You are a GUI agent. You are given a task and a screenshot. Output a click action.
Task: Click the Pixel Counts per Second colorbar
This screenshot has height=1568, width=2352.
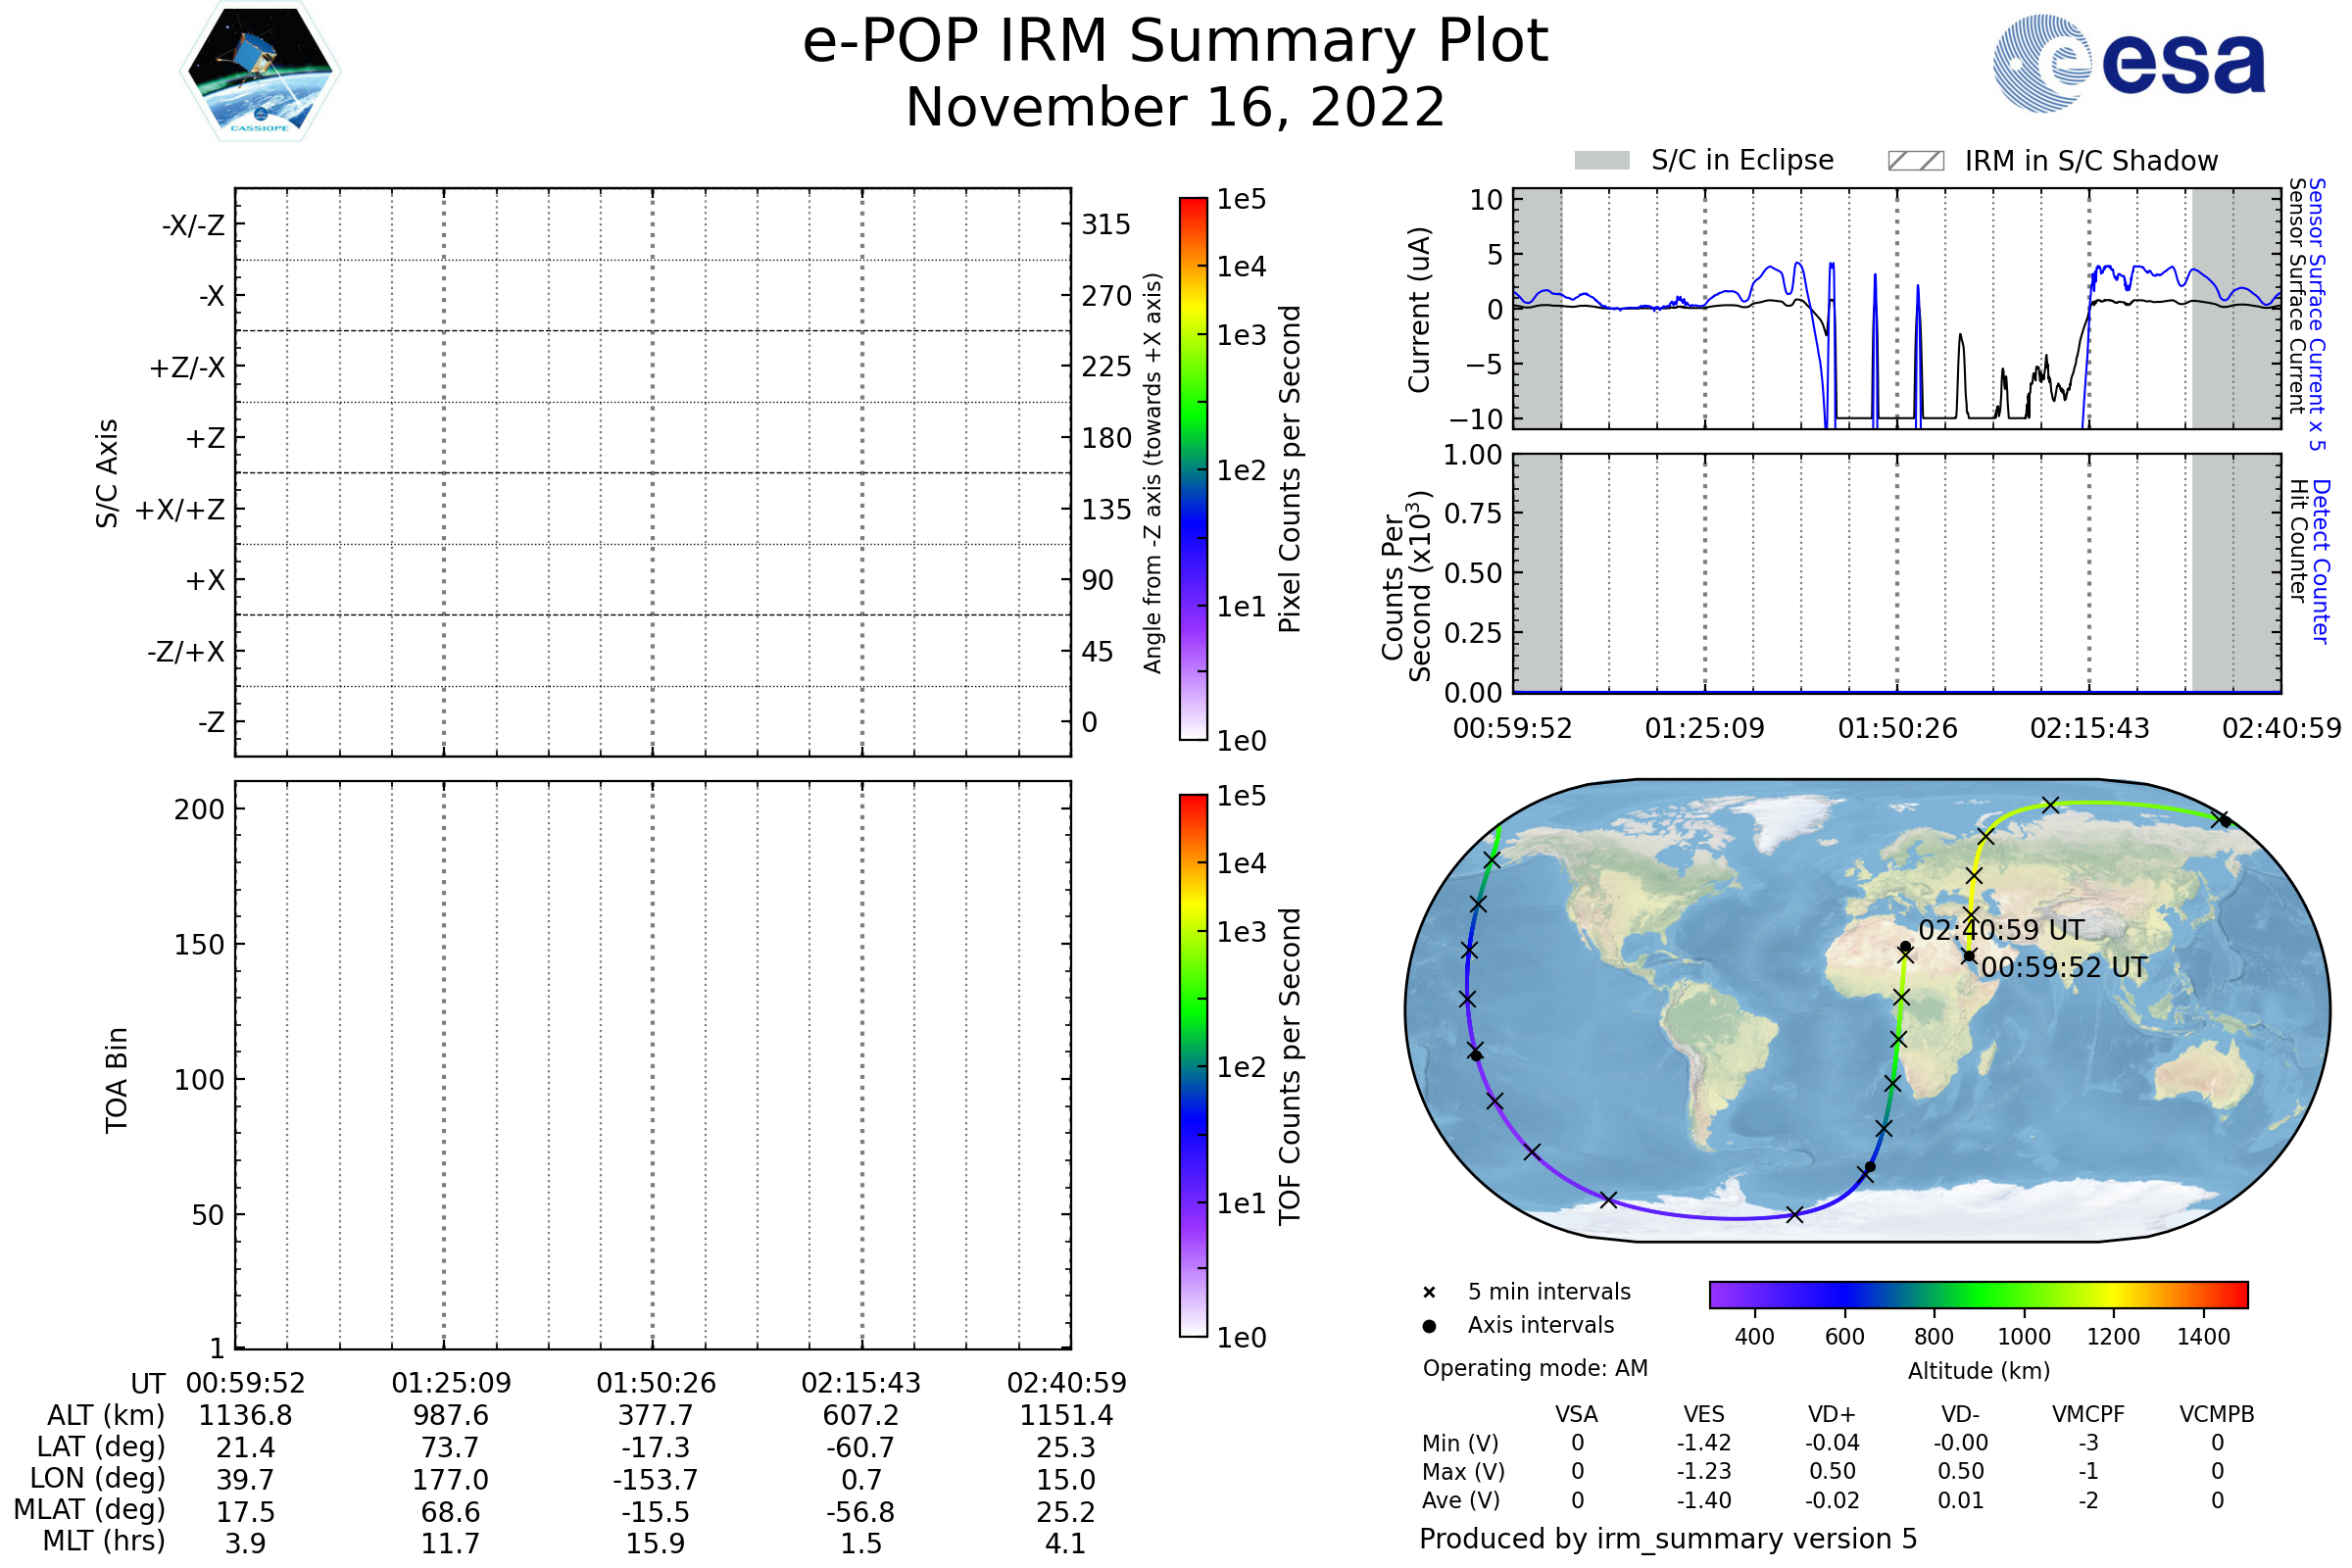pos(1193,468)
